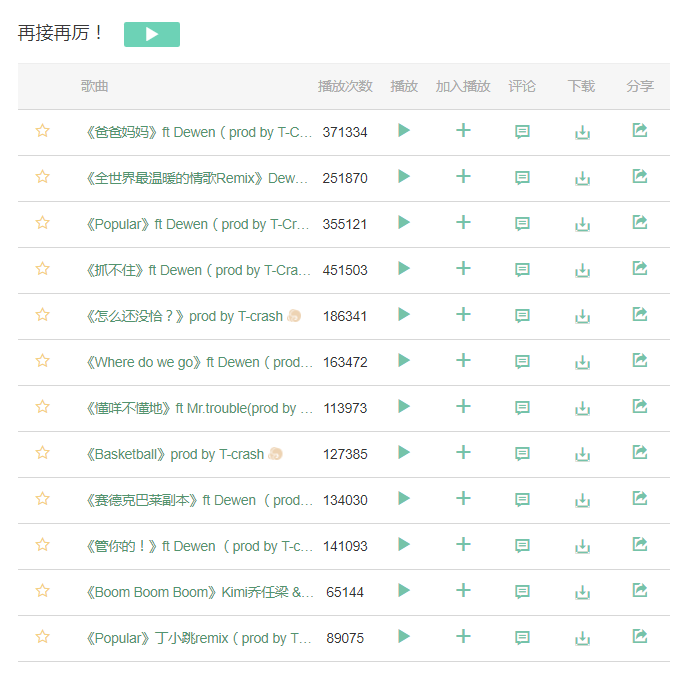Open song 《爸爸妈妈》 ft Dewen link
The height and width of the screenshot is (678, 681).
[199, 132]
